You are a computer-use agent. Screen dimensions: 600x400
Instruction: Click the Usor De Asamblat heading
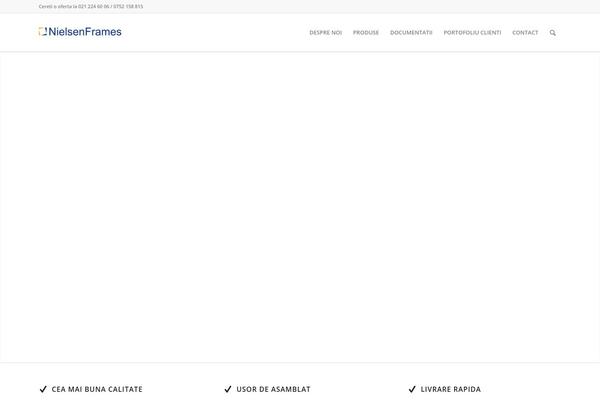274,389
